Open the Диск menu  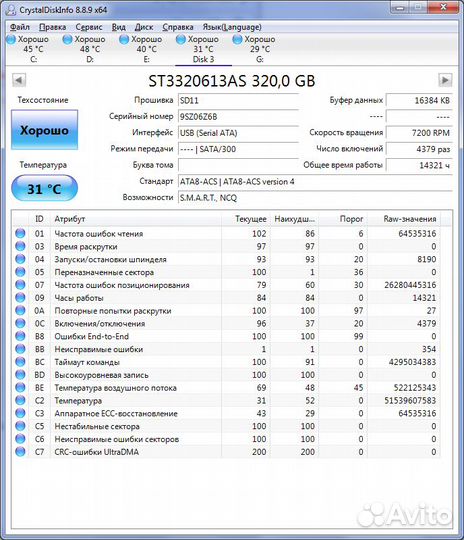pyautogui.click(x=144, y=27)
